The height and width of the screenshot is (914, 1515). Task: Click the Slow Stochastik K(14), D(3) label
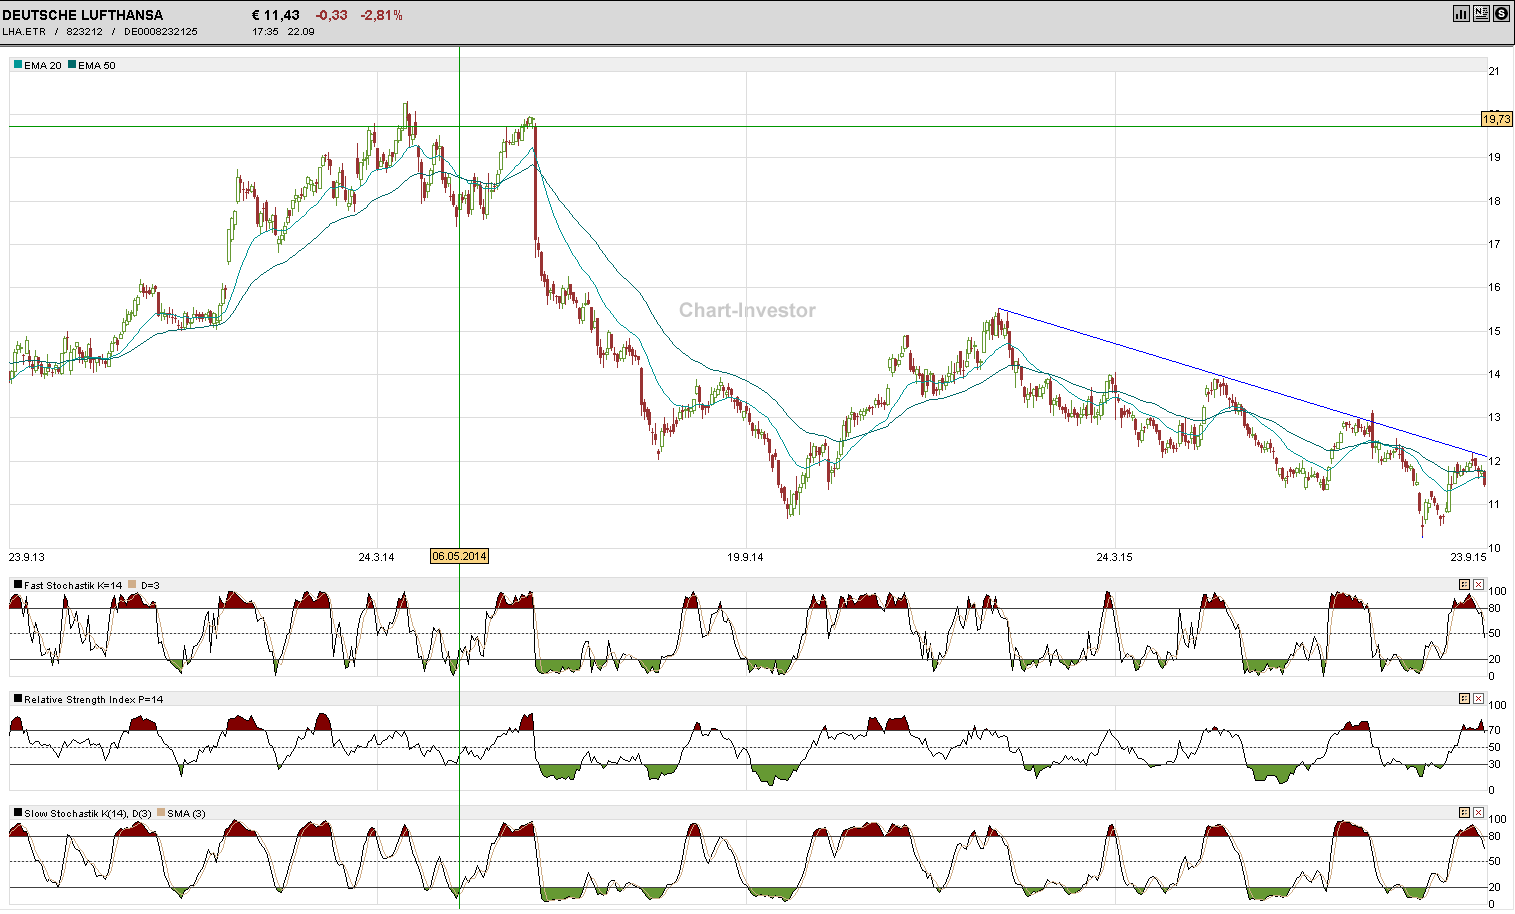coord(88,814)
